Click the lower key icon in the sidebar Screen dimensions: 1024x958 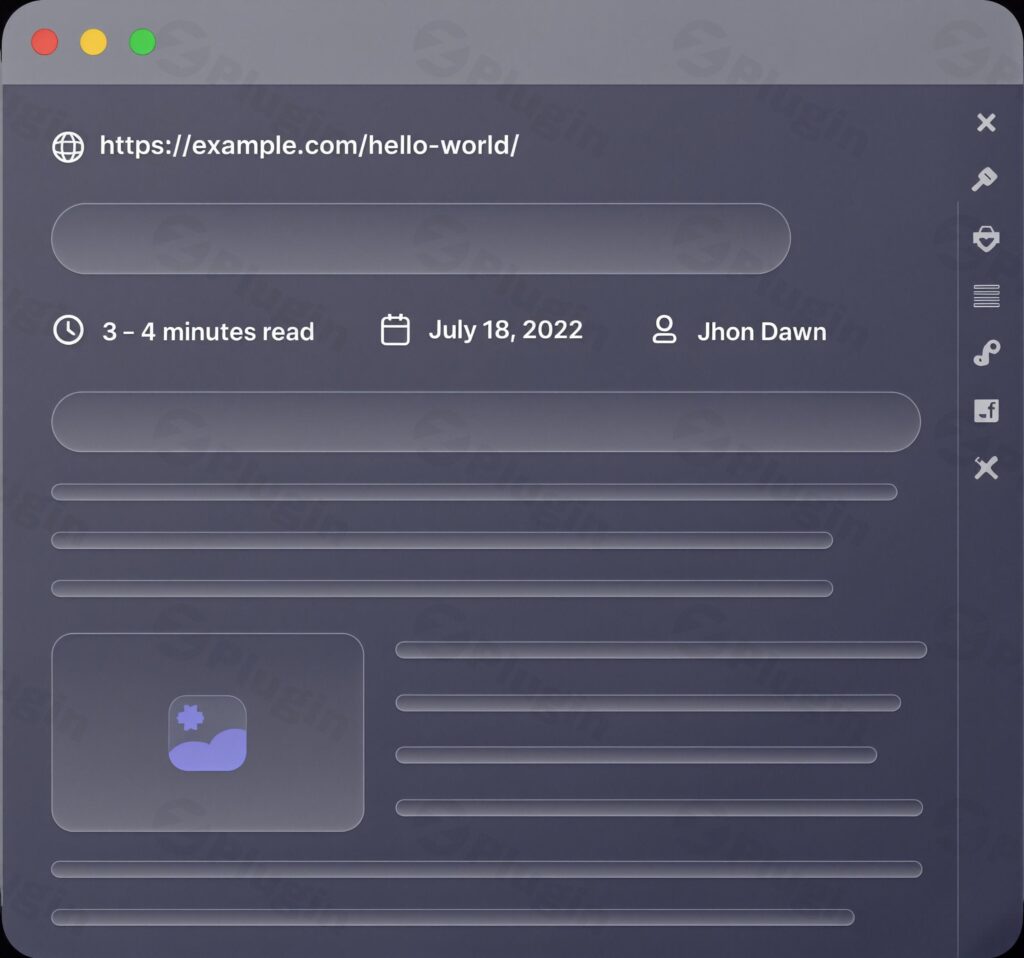click(x=986, y=352)
